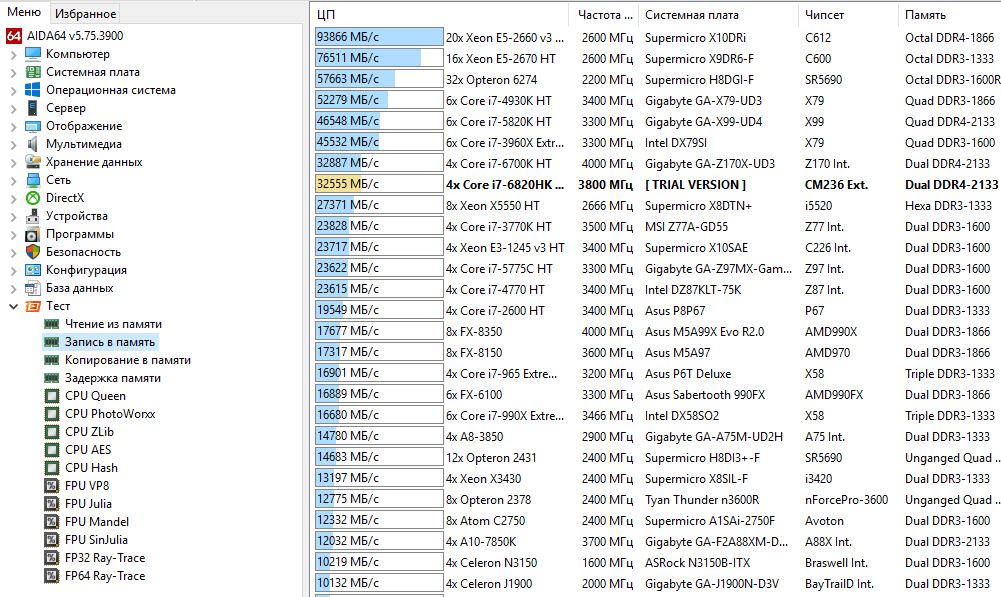Screen dimensions: 1001x597
Task: Open the CPU ZLib benchmark
Action: coord(89,432)
